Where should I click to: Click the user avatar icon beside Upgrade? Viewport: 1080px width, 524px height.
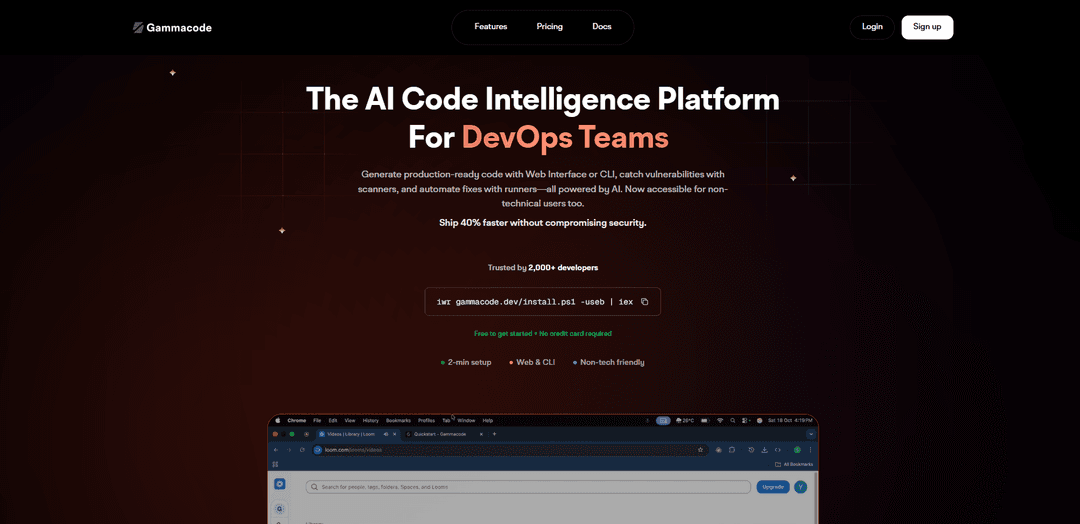click(800, 487)
